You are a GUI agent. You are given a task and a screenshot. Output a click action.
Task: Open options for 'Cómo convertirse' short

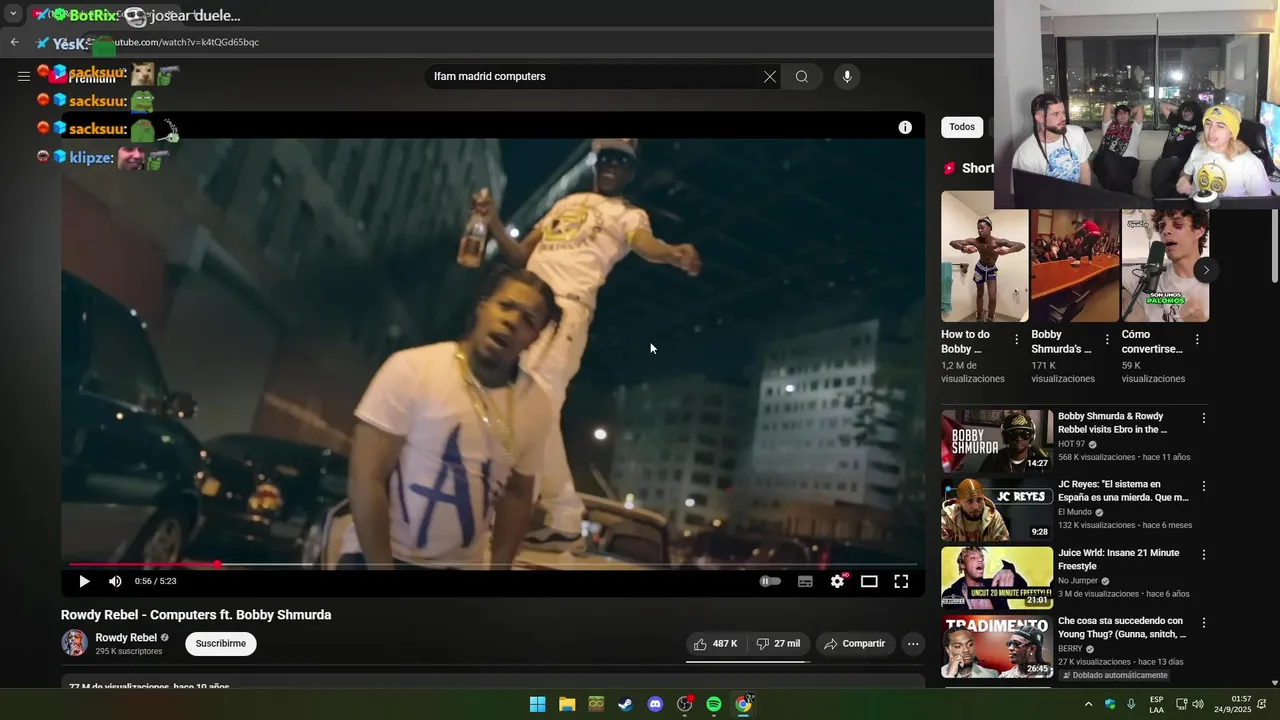[x=1197, y=340]
